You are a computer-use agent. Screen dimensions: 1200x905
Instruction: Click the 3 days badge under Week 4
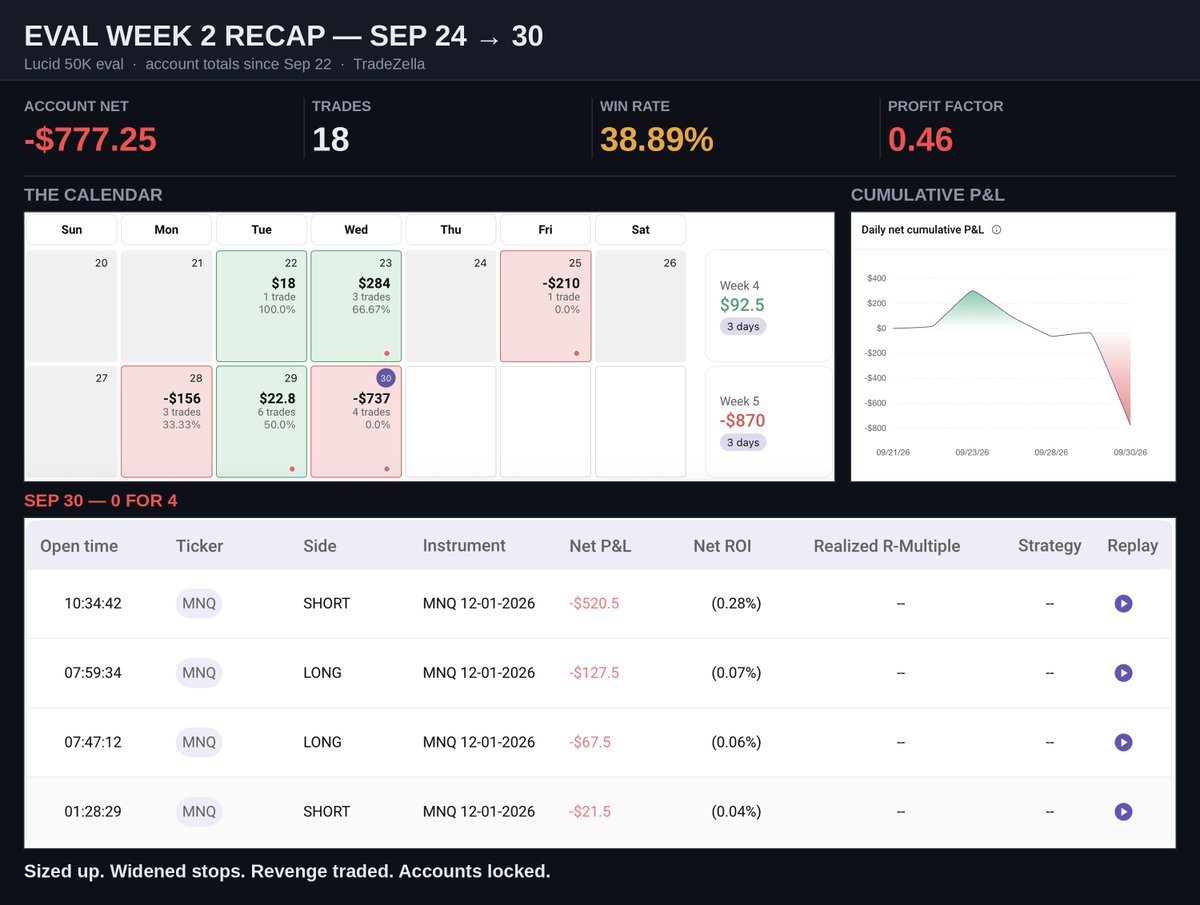pyautogui.click(x=743, y=327)
